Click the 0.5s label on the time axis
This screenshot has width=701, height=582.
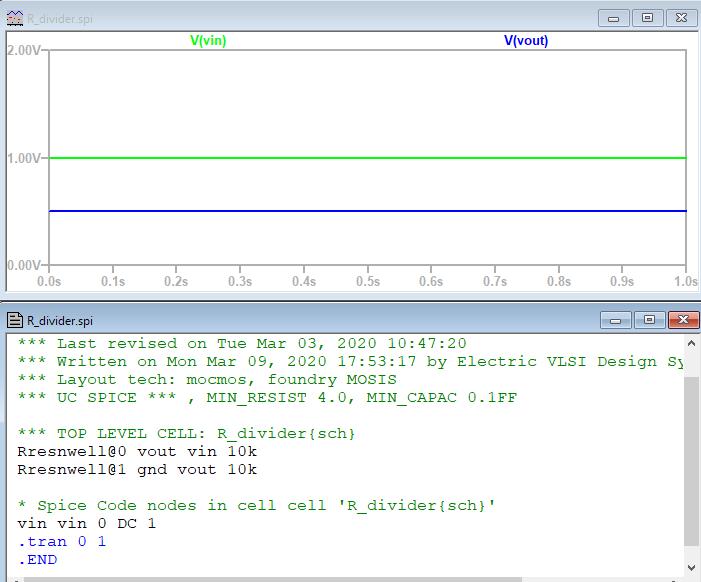367,282
